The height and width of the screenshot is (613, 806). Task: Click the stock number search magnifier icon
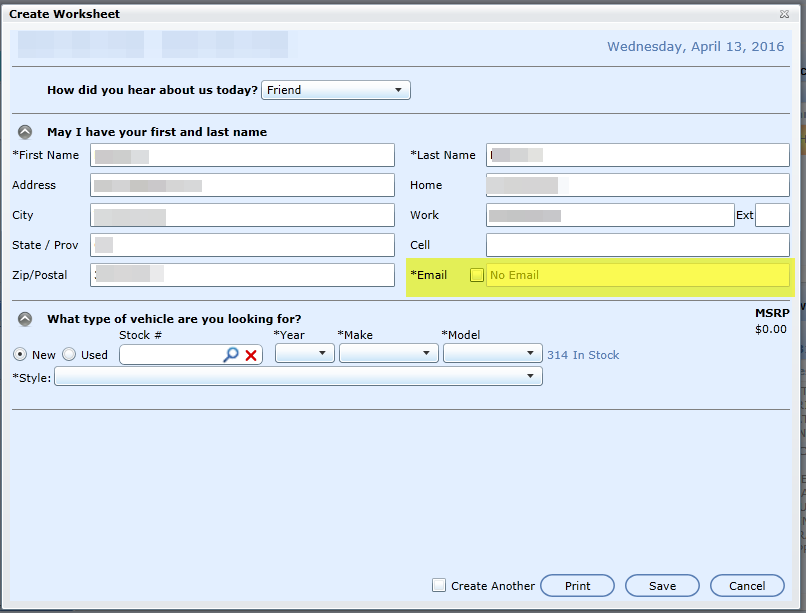click(231, 355)
